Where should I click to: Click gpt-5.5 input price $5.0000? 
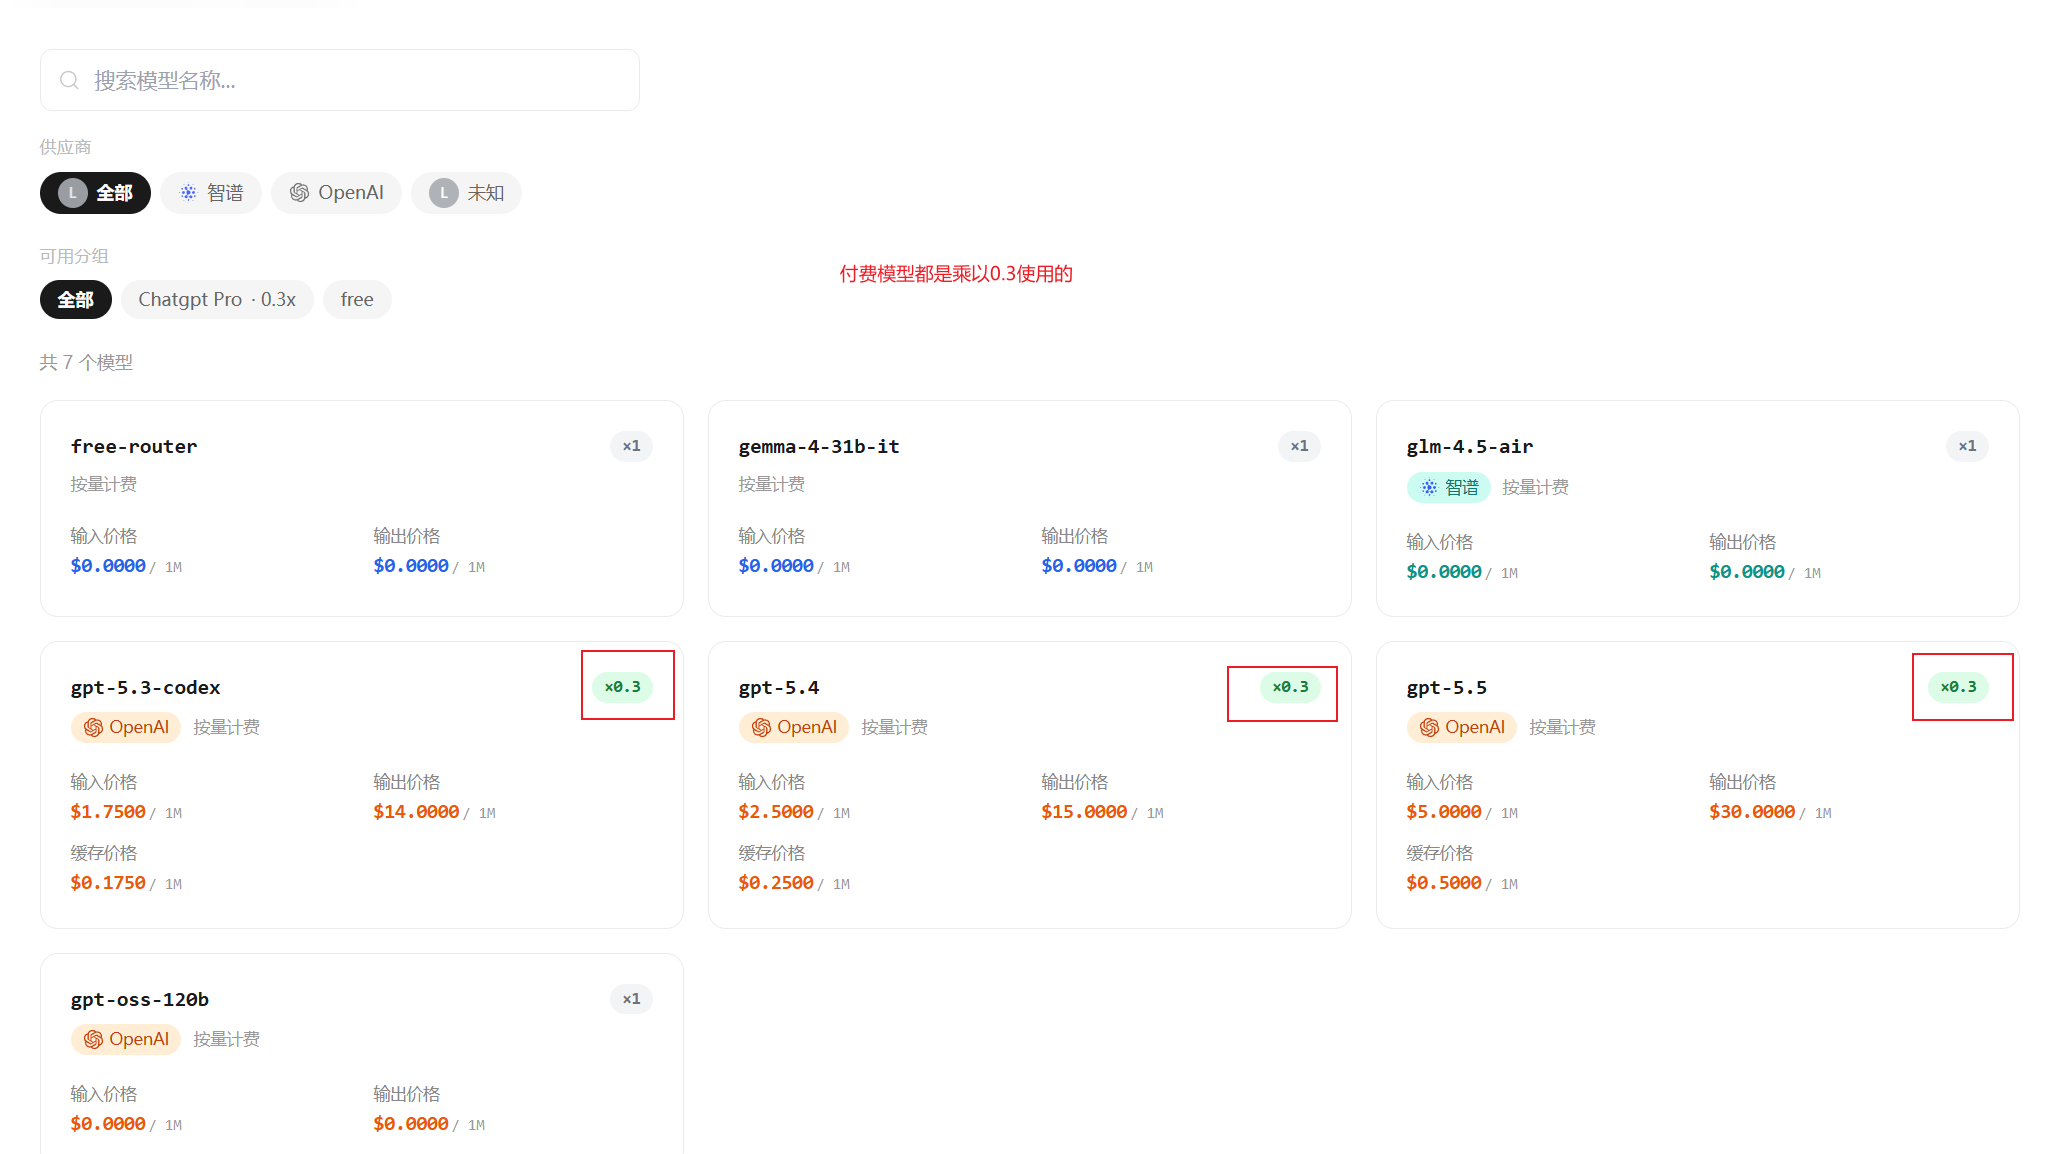coord(1444,812)
